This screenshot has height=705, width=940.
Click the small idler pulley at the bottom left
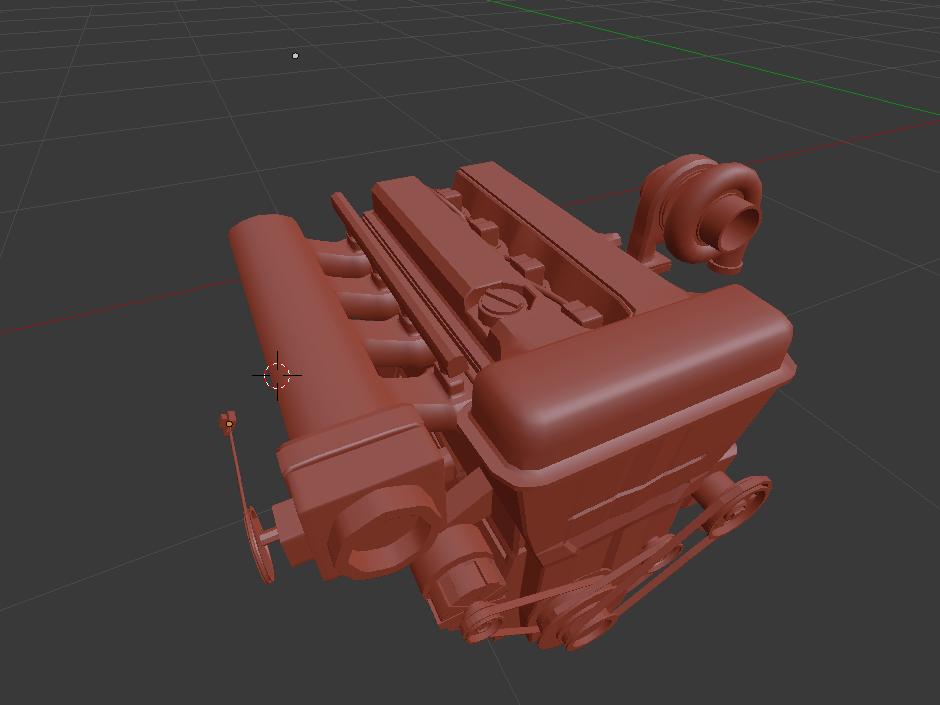click(x=483, y=622)
